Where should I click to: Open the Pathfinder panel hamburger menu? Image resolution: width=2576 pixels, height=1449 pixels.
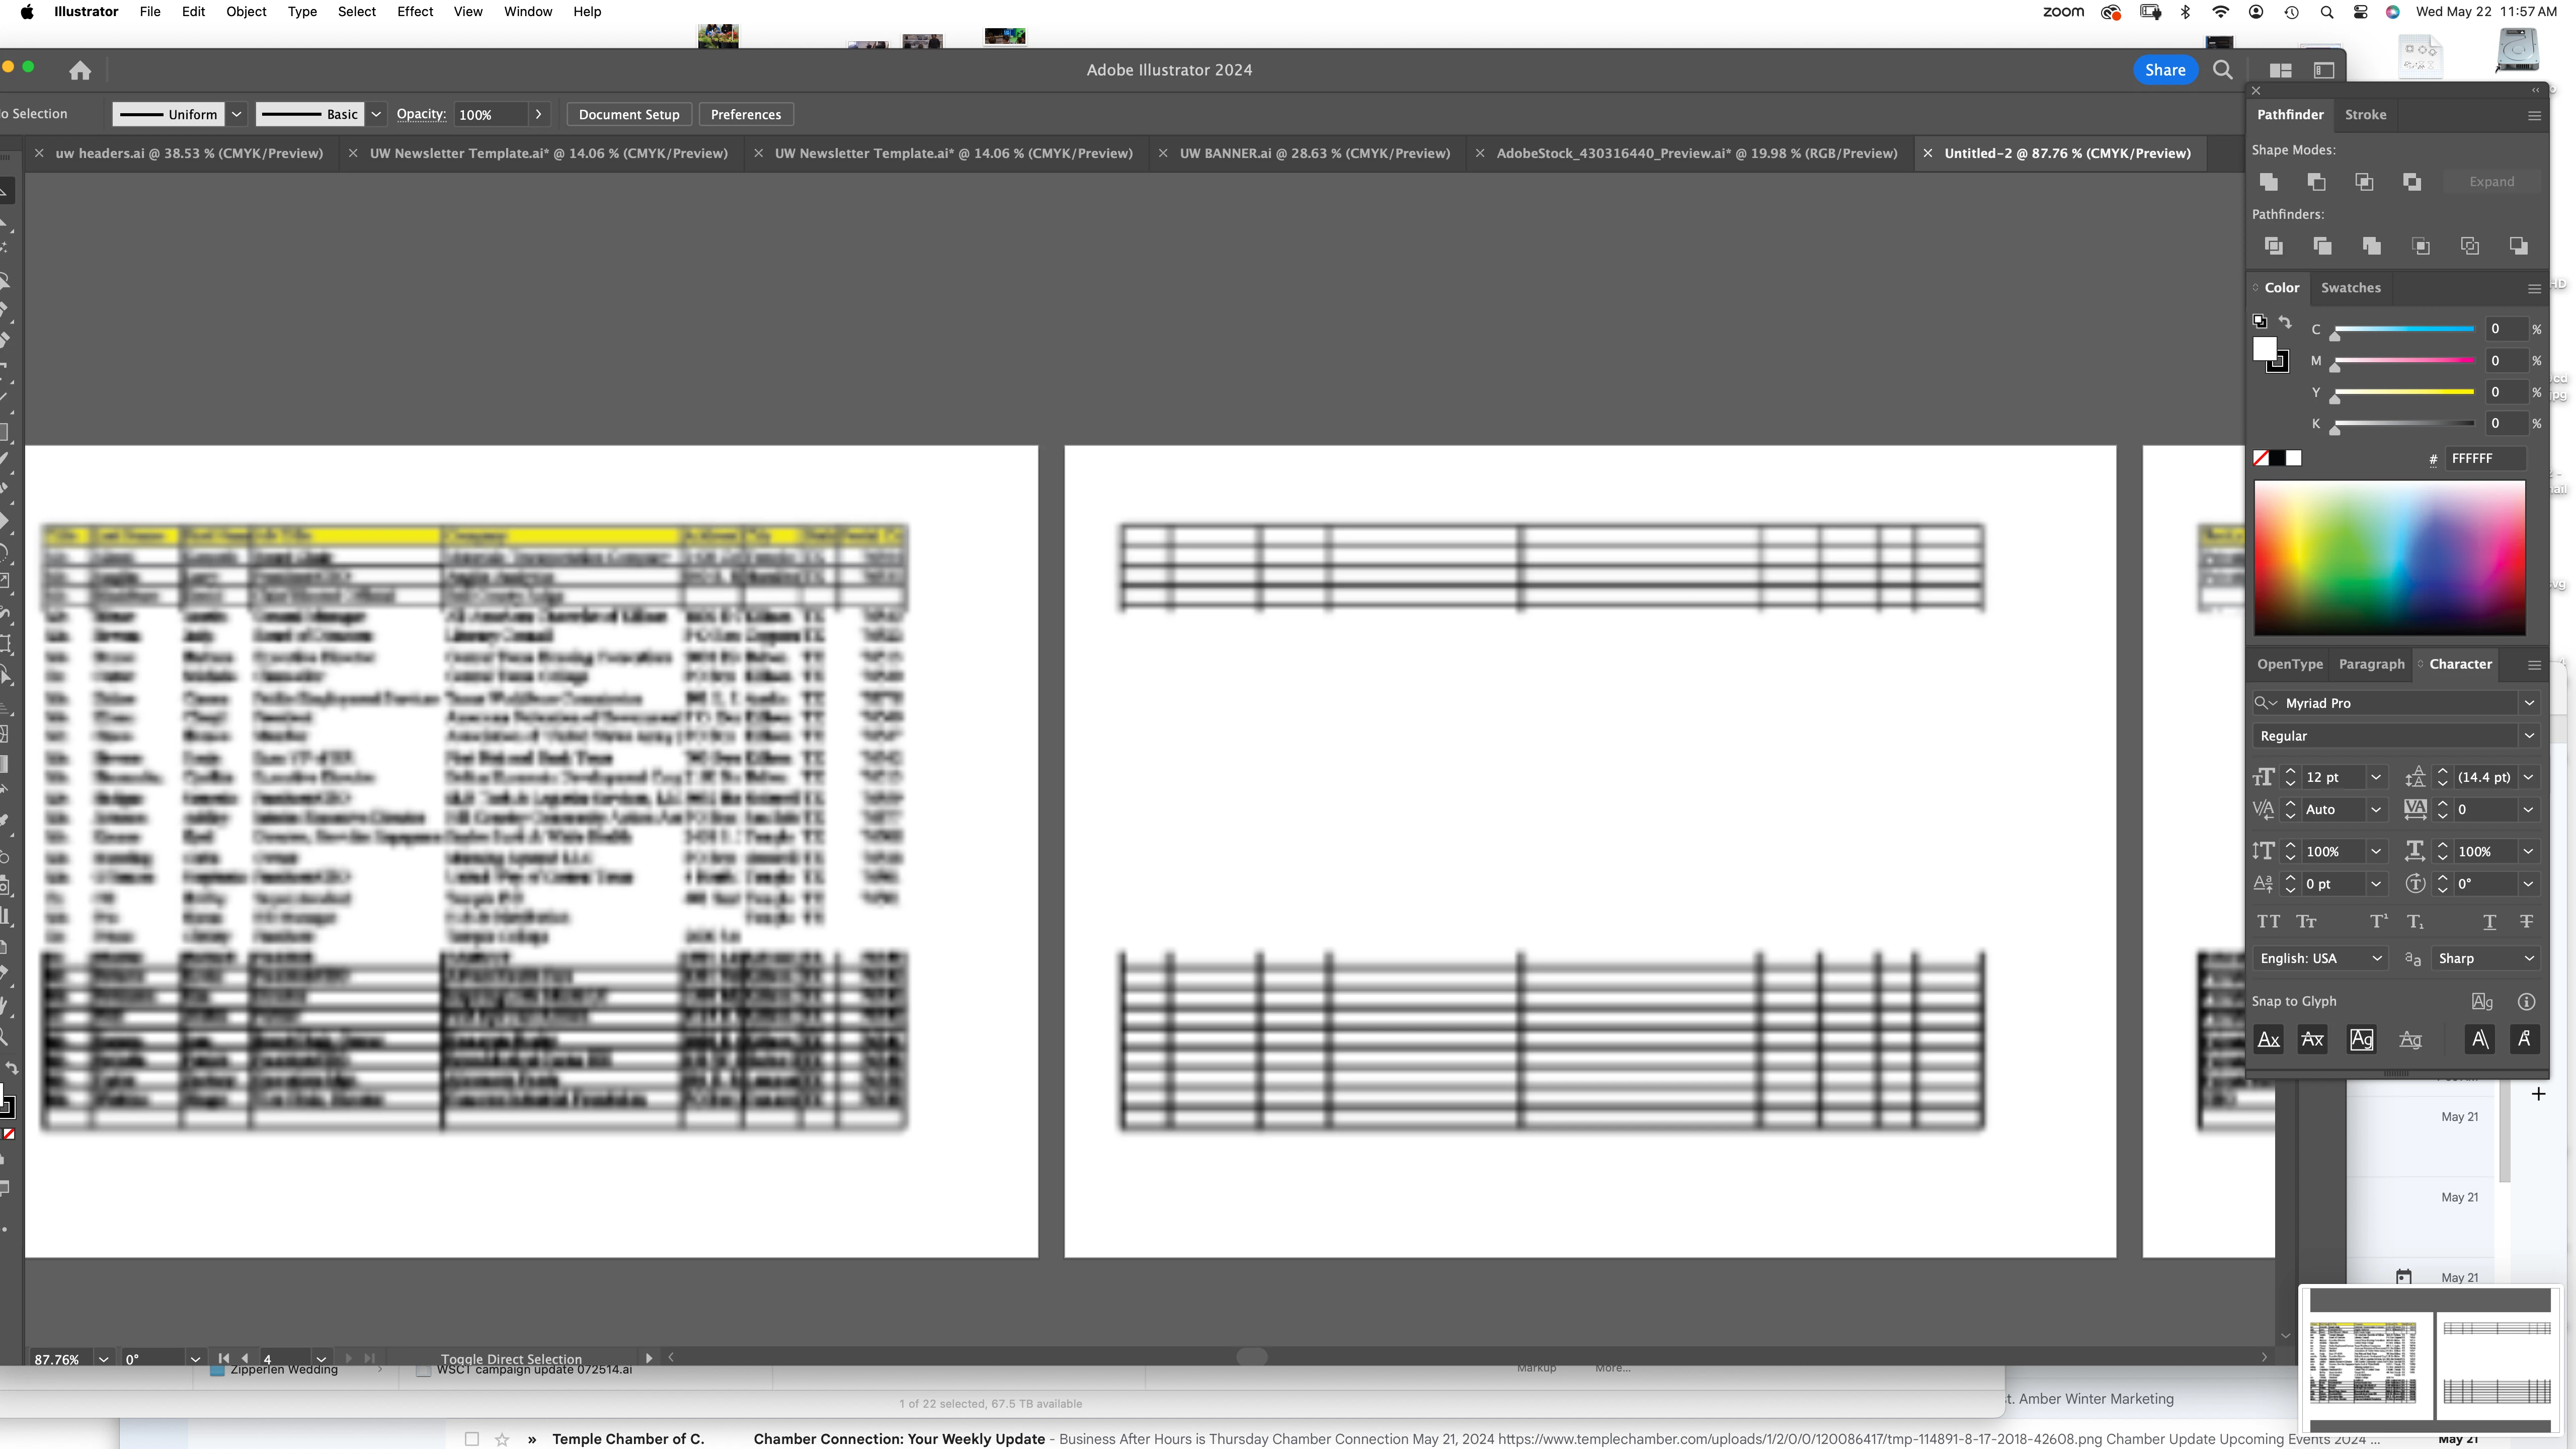[2534, 115]
